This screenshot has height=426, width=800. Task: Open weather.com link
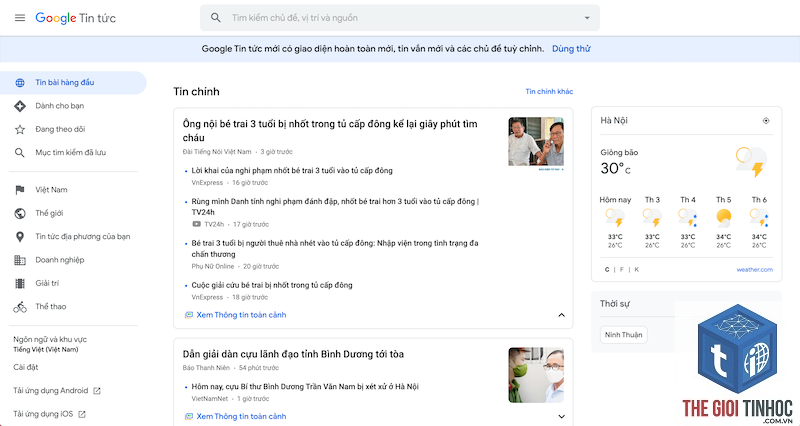(755, 270)
